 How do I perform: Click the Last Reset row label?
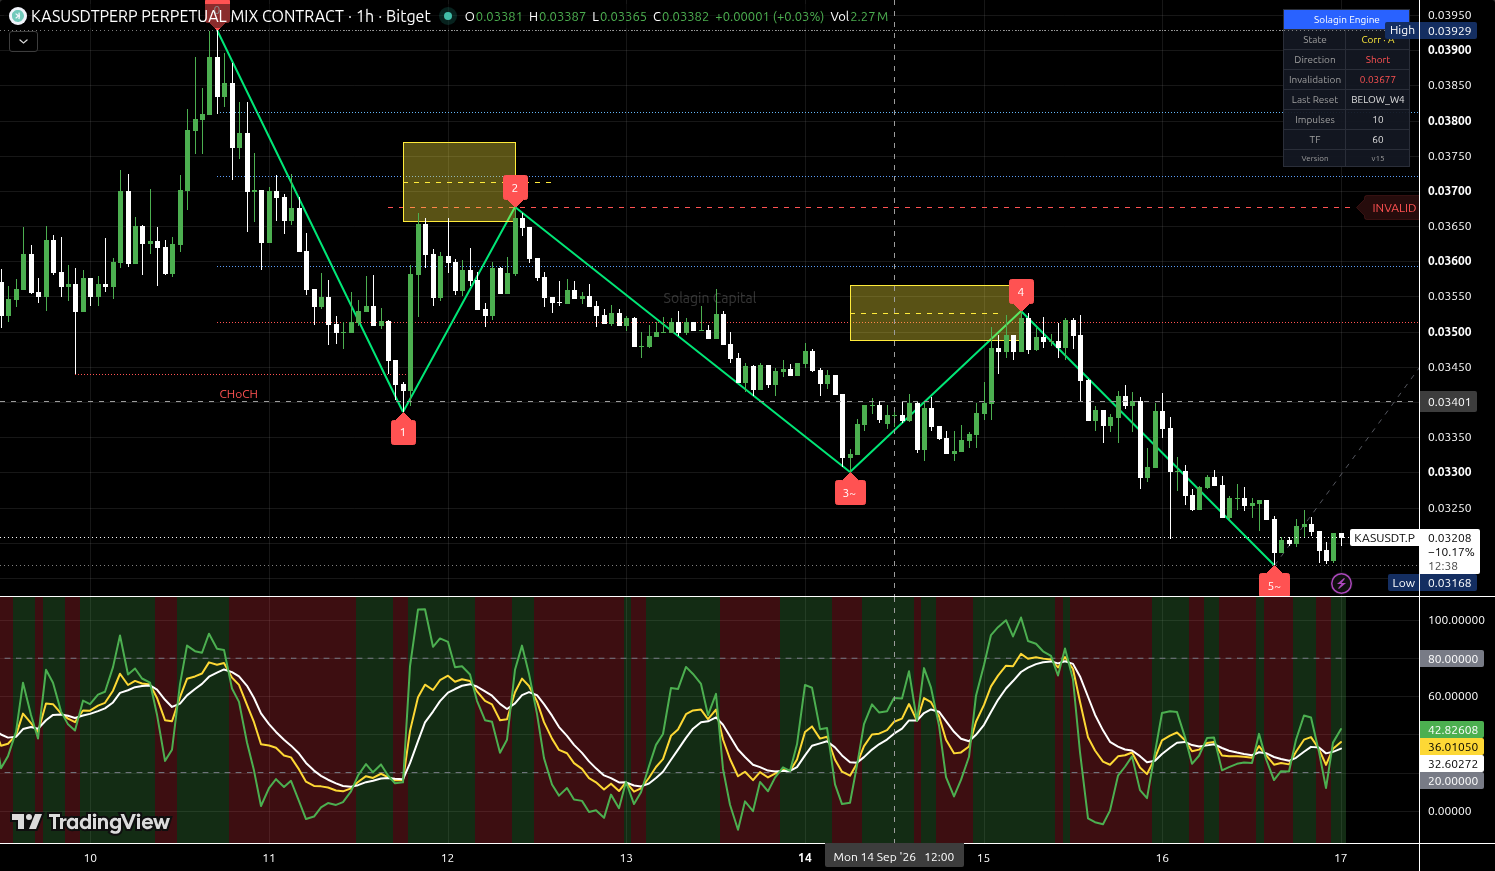coord(1315,100)
